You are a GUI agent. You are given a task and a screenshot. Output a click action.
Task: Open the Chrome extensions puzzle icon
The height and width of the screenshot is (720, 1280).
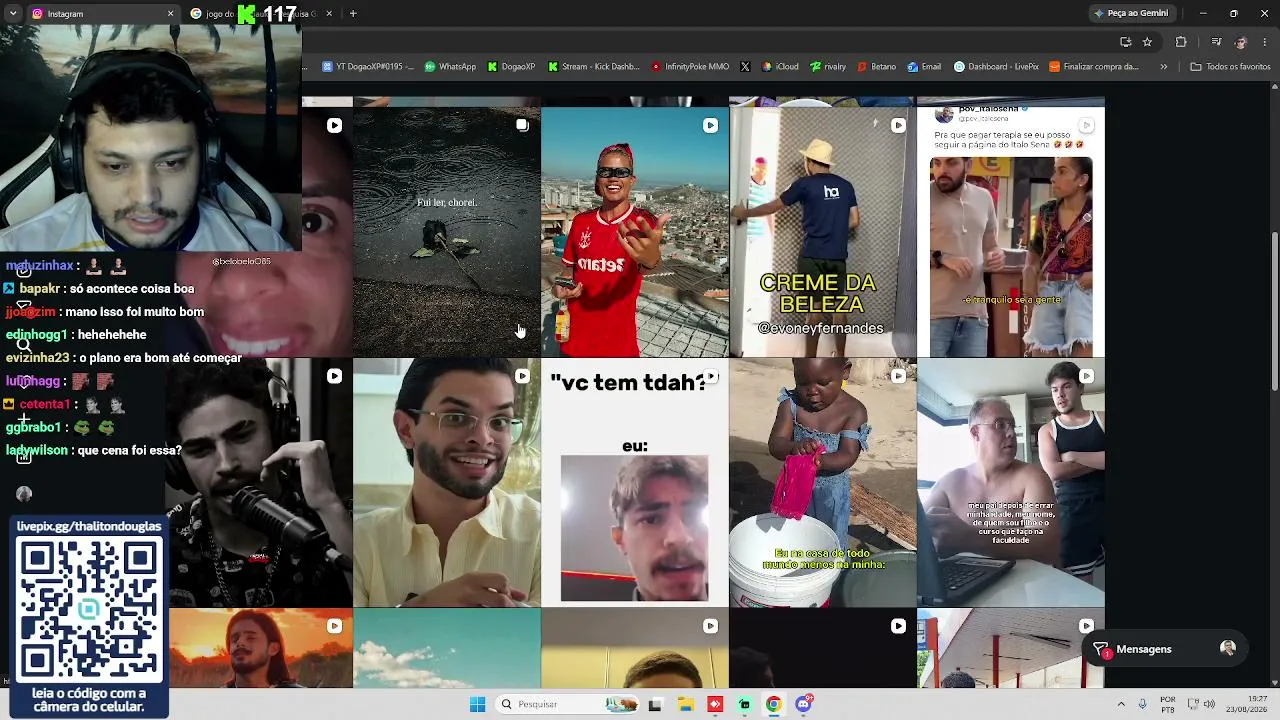(1181, 42)
